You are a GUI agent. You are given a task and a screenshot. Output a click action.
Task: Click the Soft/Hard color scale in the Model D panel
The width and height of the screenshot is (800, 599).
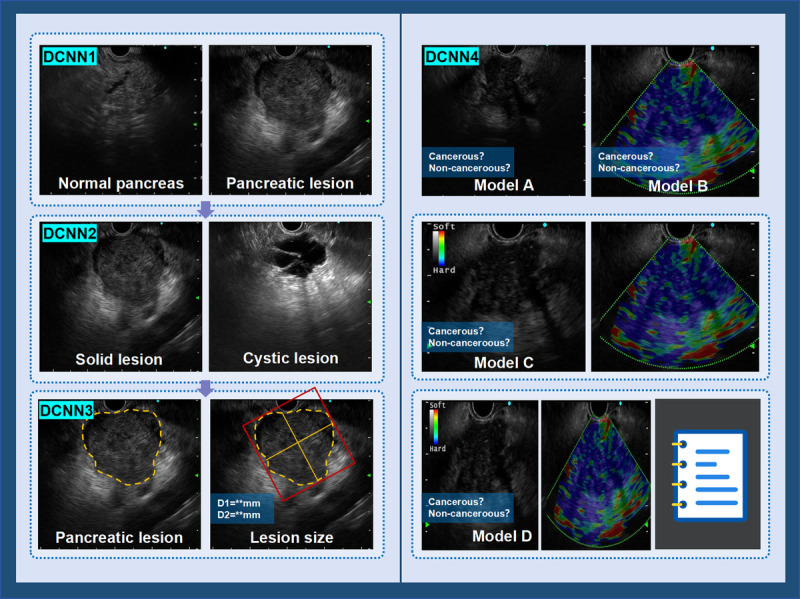point(437,427)
